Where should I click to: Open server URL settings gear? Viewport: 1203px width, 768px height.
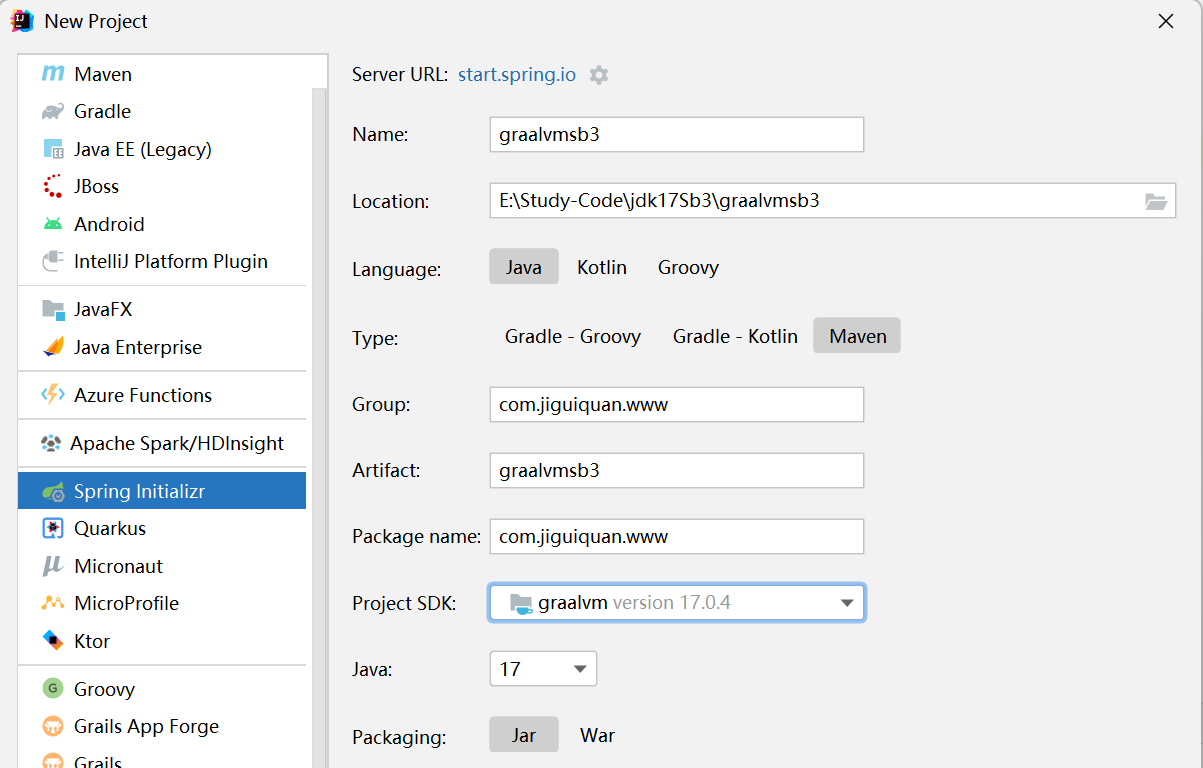(599, 75)
